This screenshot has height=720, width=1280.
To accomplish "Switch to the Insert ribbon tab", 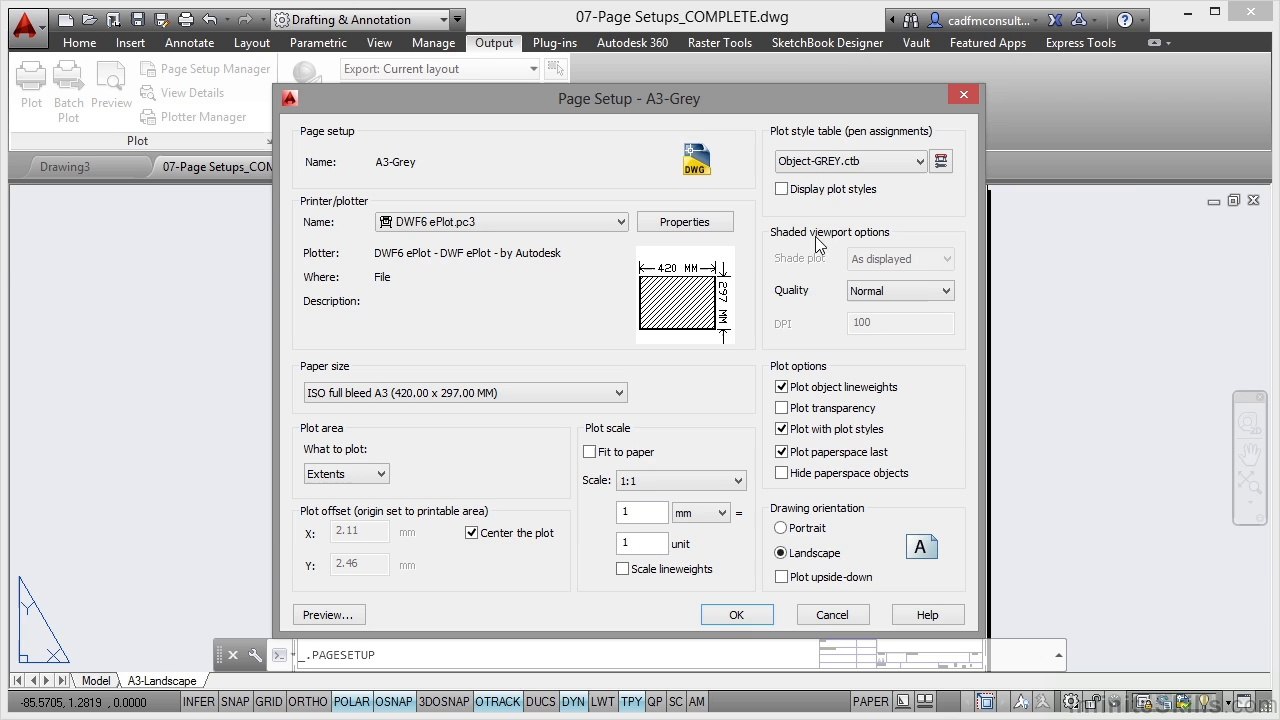I will click(130, 43).
